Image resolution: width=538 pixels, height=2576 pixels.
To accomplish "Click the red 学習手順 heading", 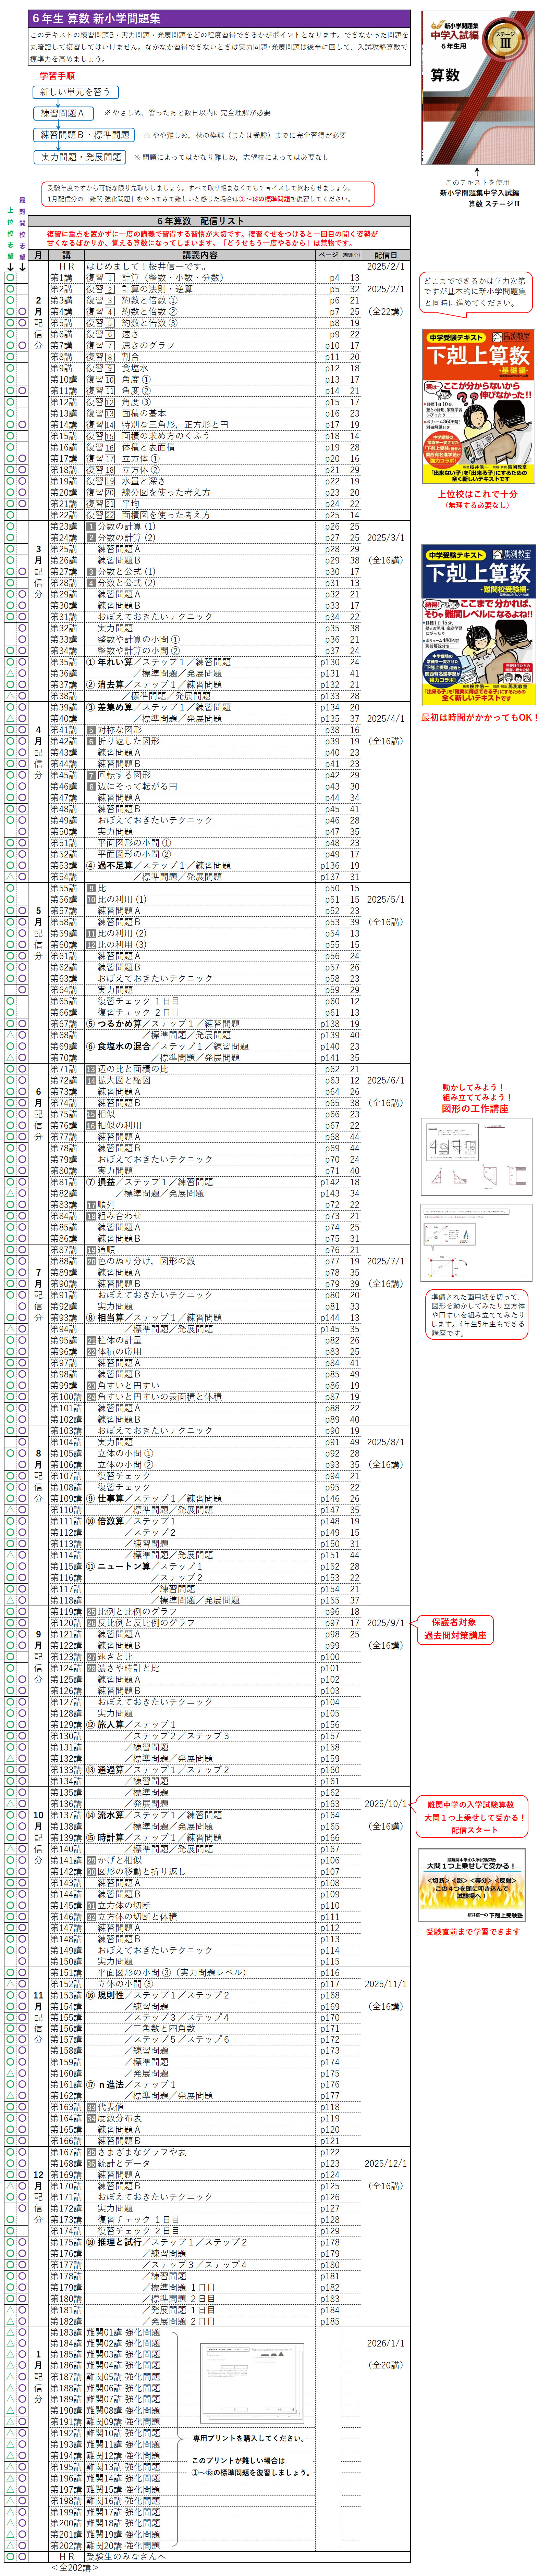I will (x=57, y=76).
